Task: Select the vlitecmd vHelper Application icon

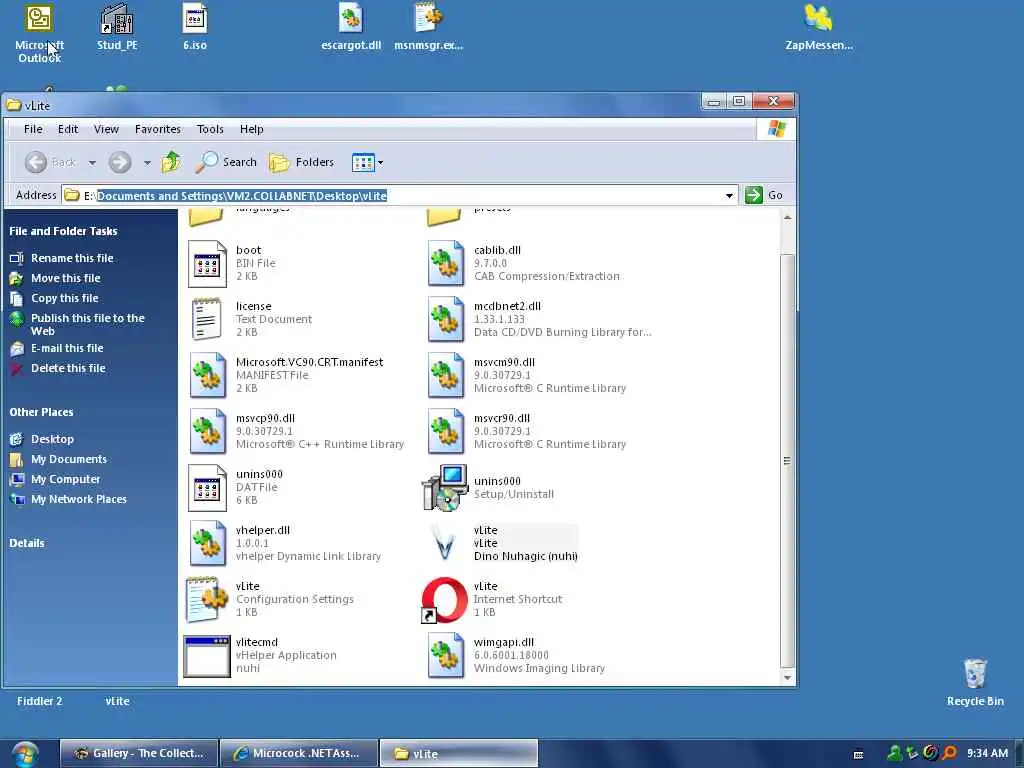Action: tap(206, 656)
